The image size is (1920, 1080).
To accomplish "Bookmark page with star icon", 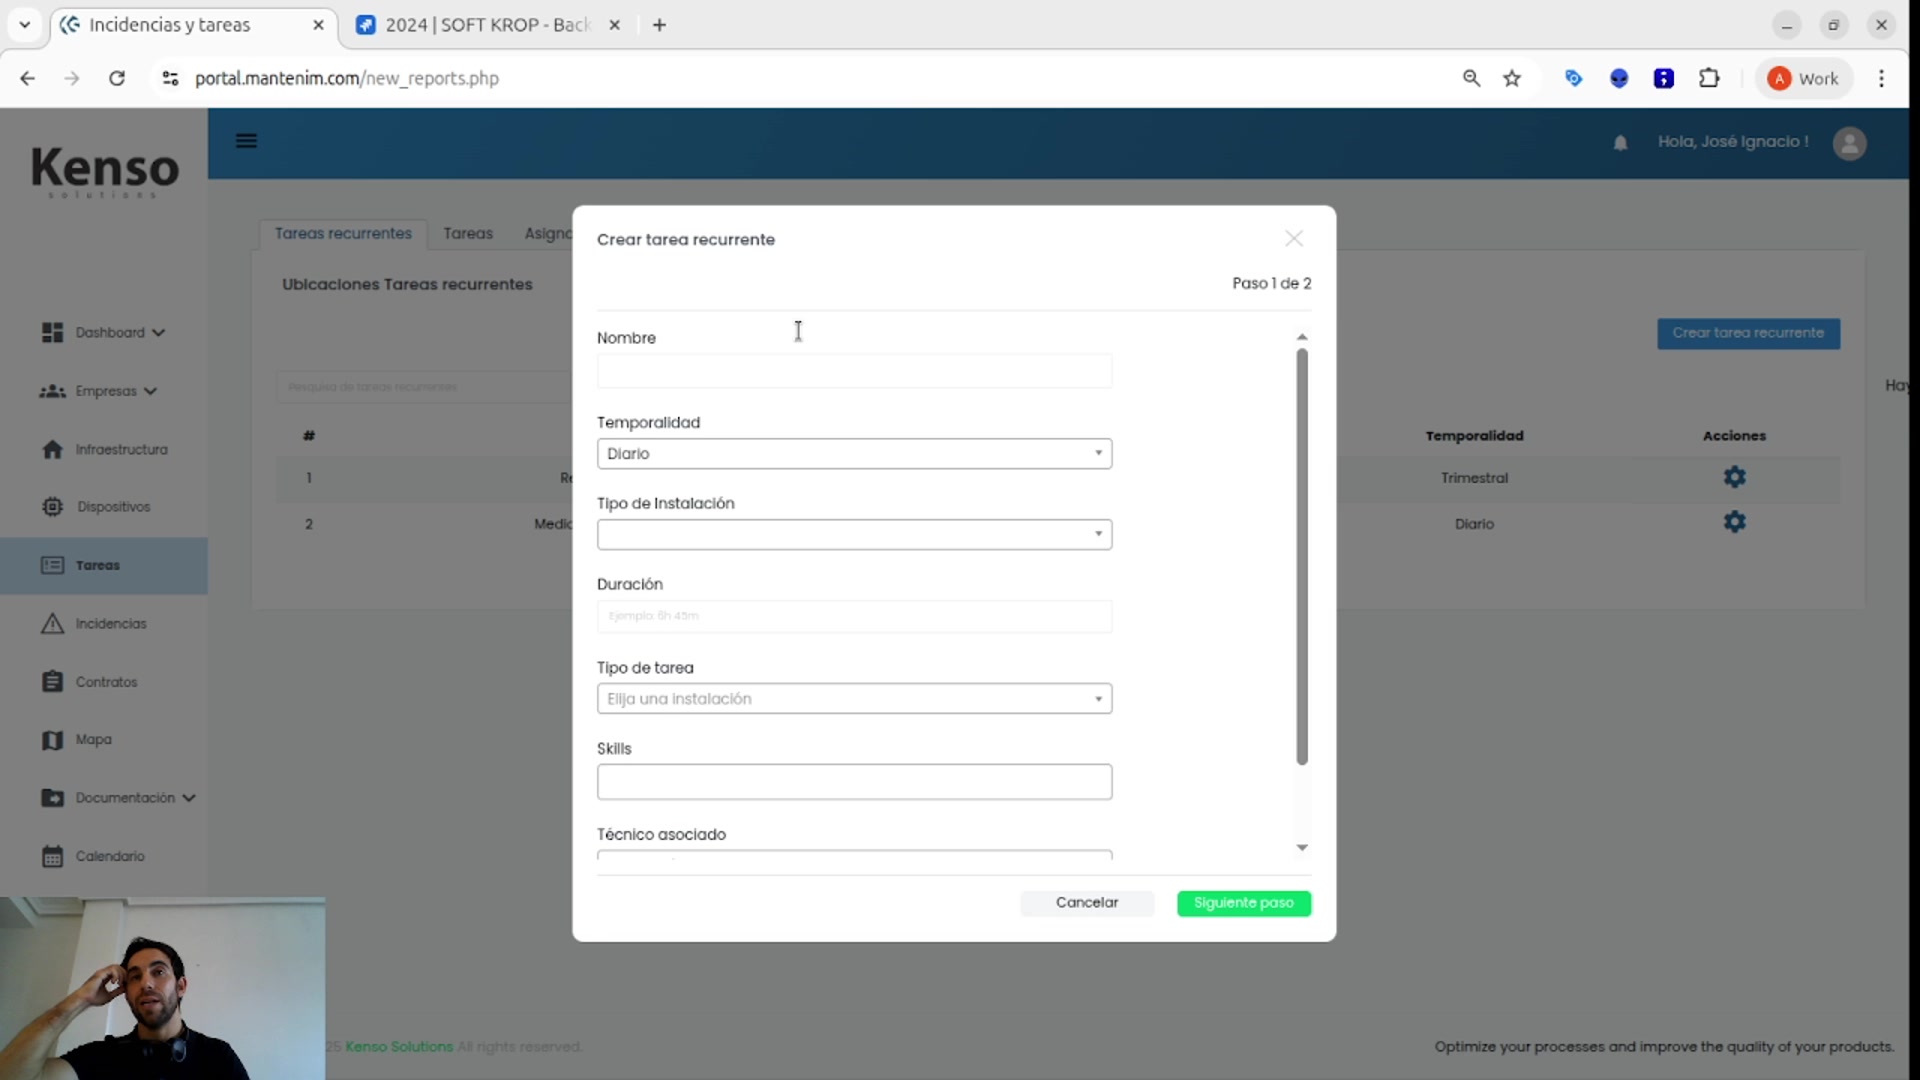I will (1512, 78).
